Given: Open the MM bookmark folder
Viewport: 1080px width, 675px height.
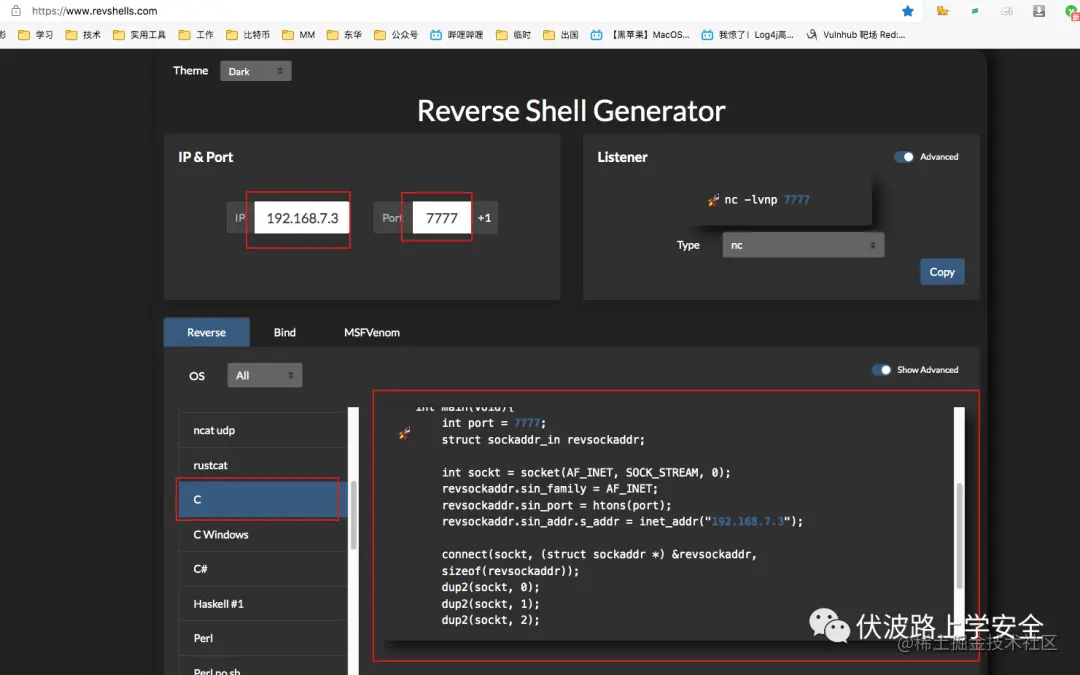Looking at the screenshot, I should pos(298,34).
